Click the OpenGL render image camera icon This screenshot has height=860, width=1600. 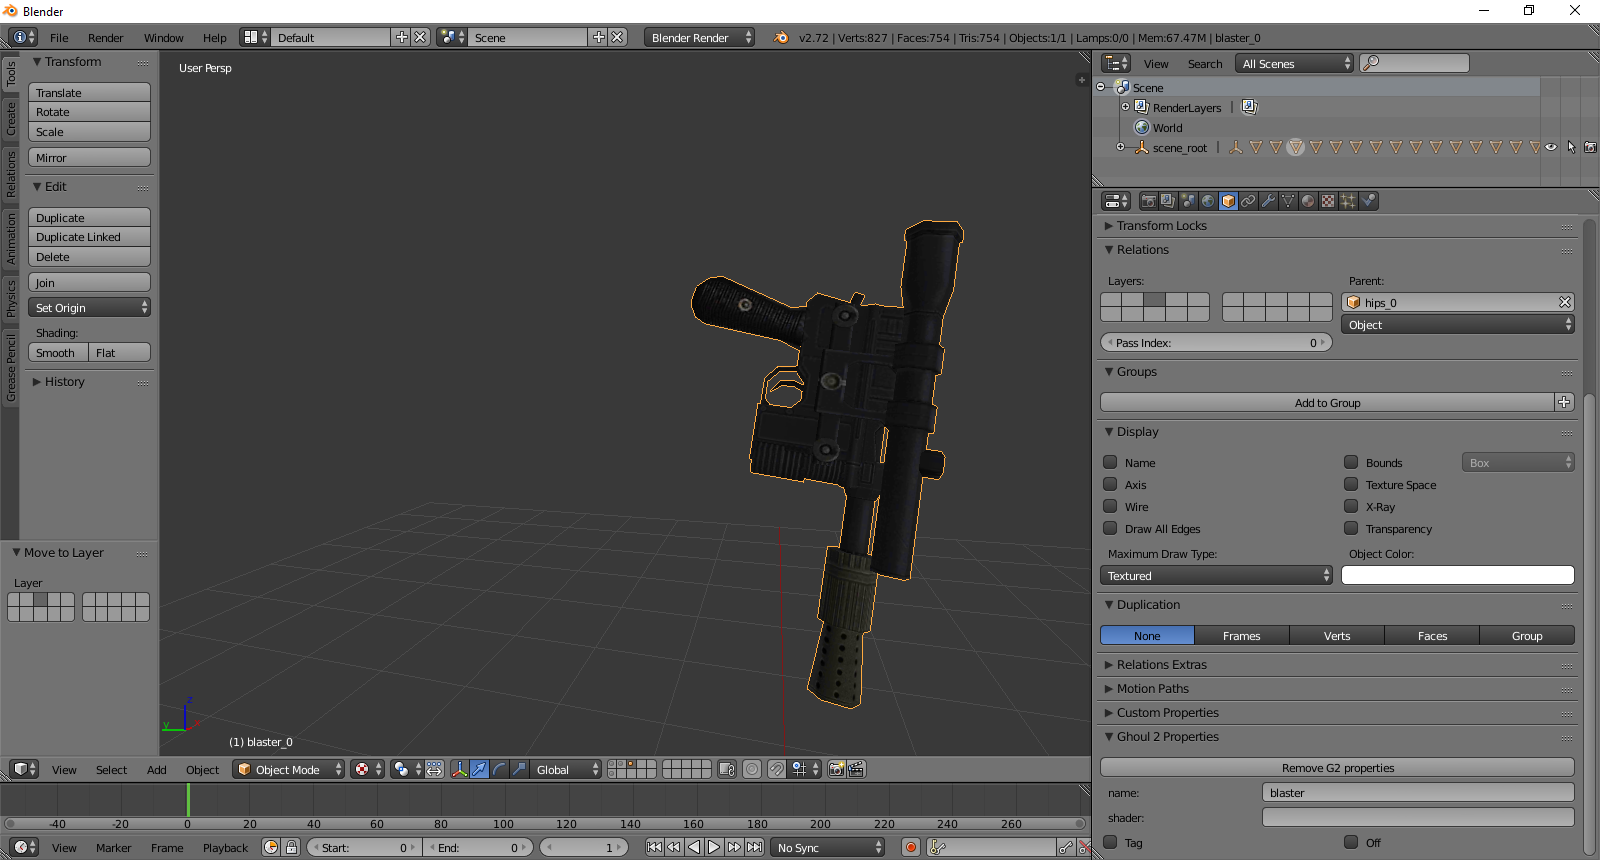(837, 769)
